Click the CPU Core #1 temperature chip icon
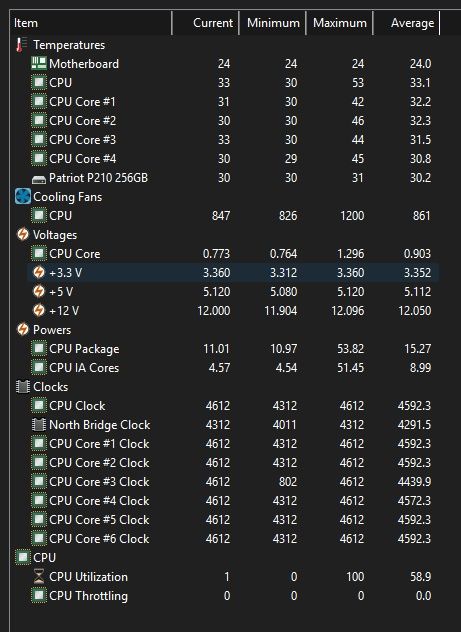The height and width of the screenshot is (632, 461). (39, 101)
